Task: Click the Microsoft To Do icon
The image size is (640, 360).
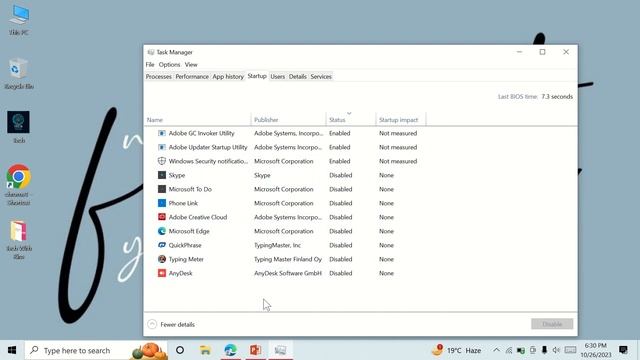Action: tap(162, 189)
